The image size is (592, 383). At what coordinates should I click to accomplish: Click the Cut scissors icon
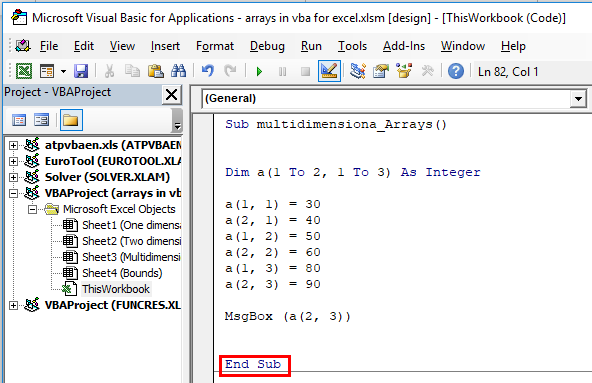click(x=109, y=71)
